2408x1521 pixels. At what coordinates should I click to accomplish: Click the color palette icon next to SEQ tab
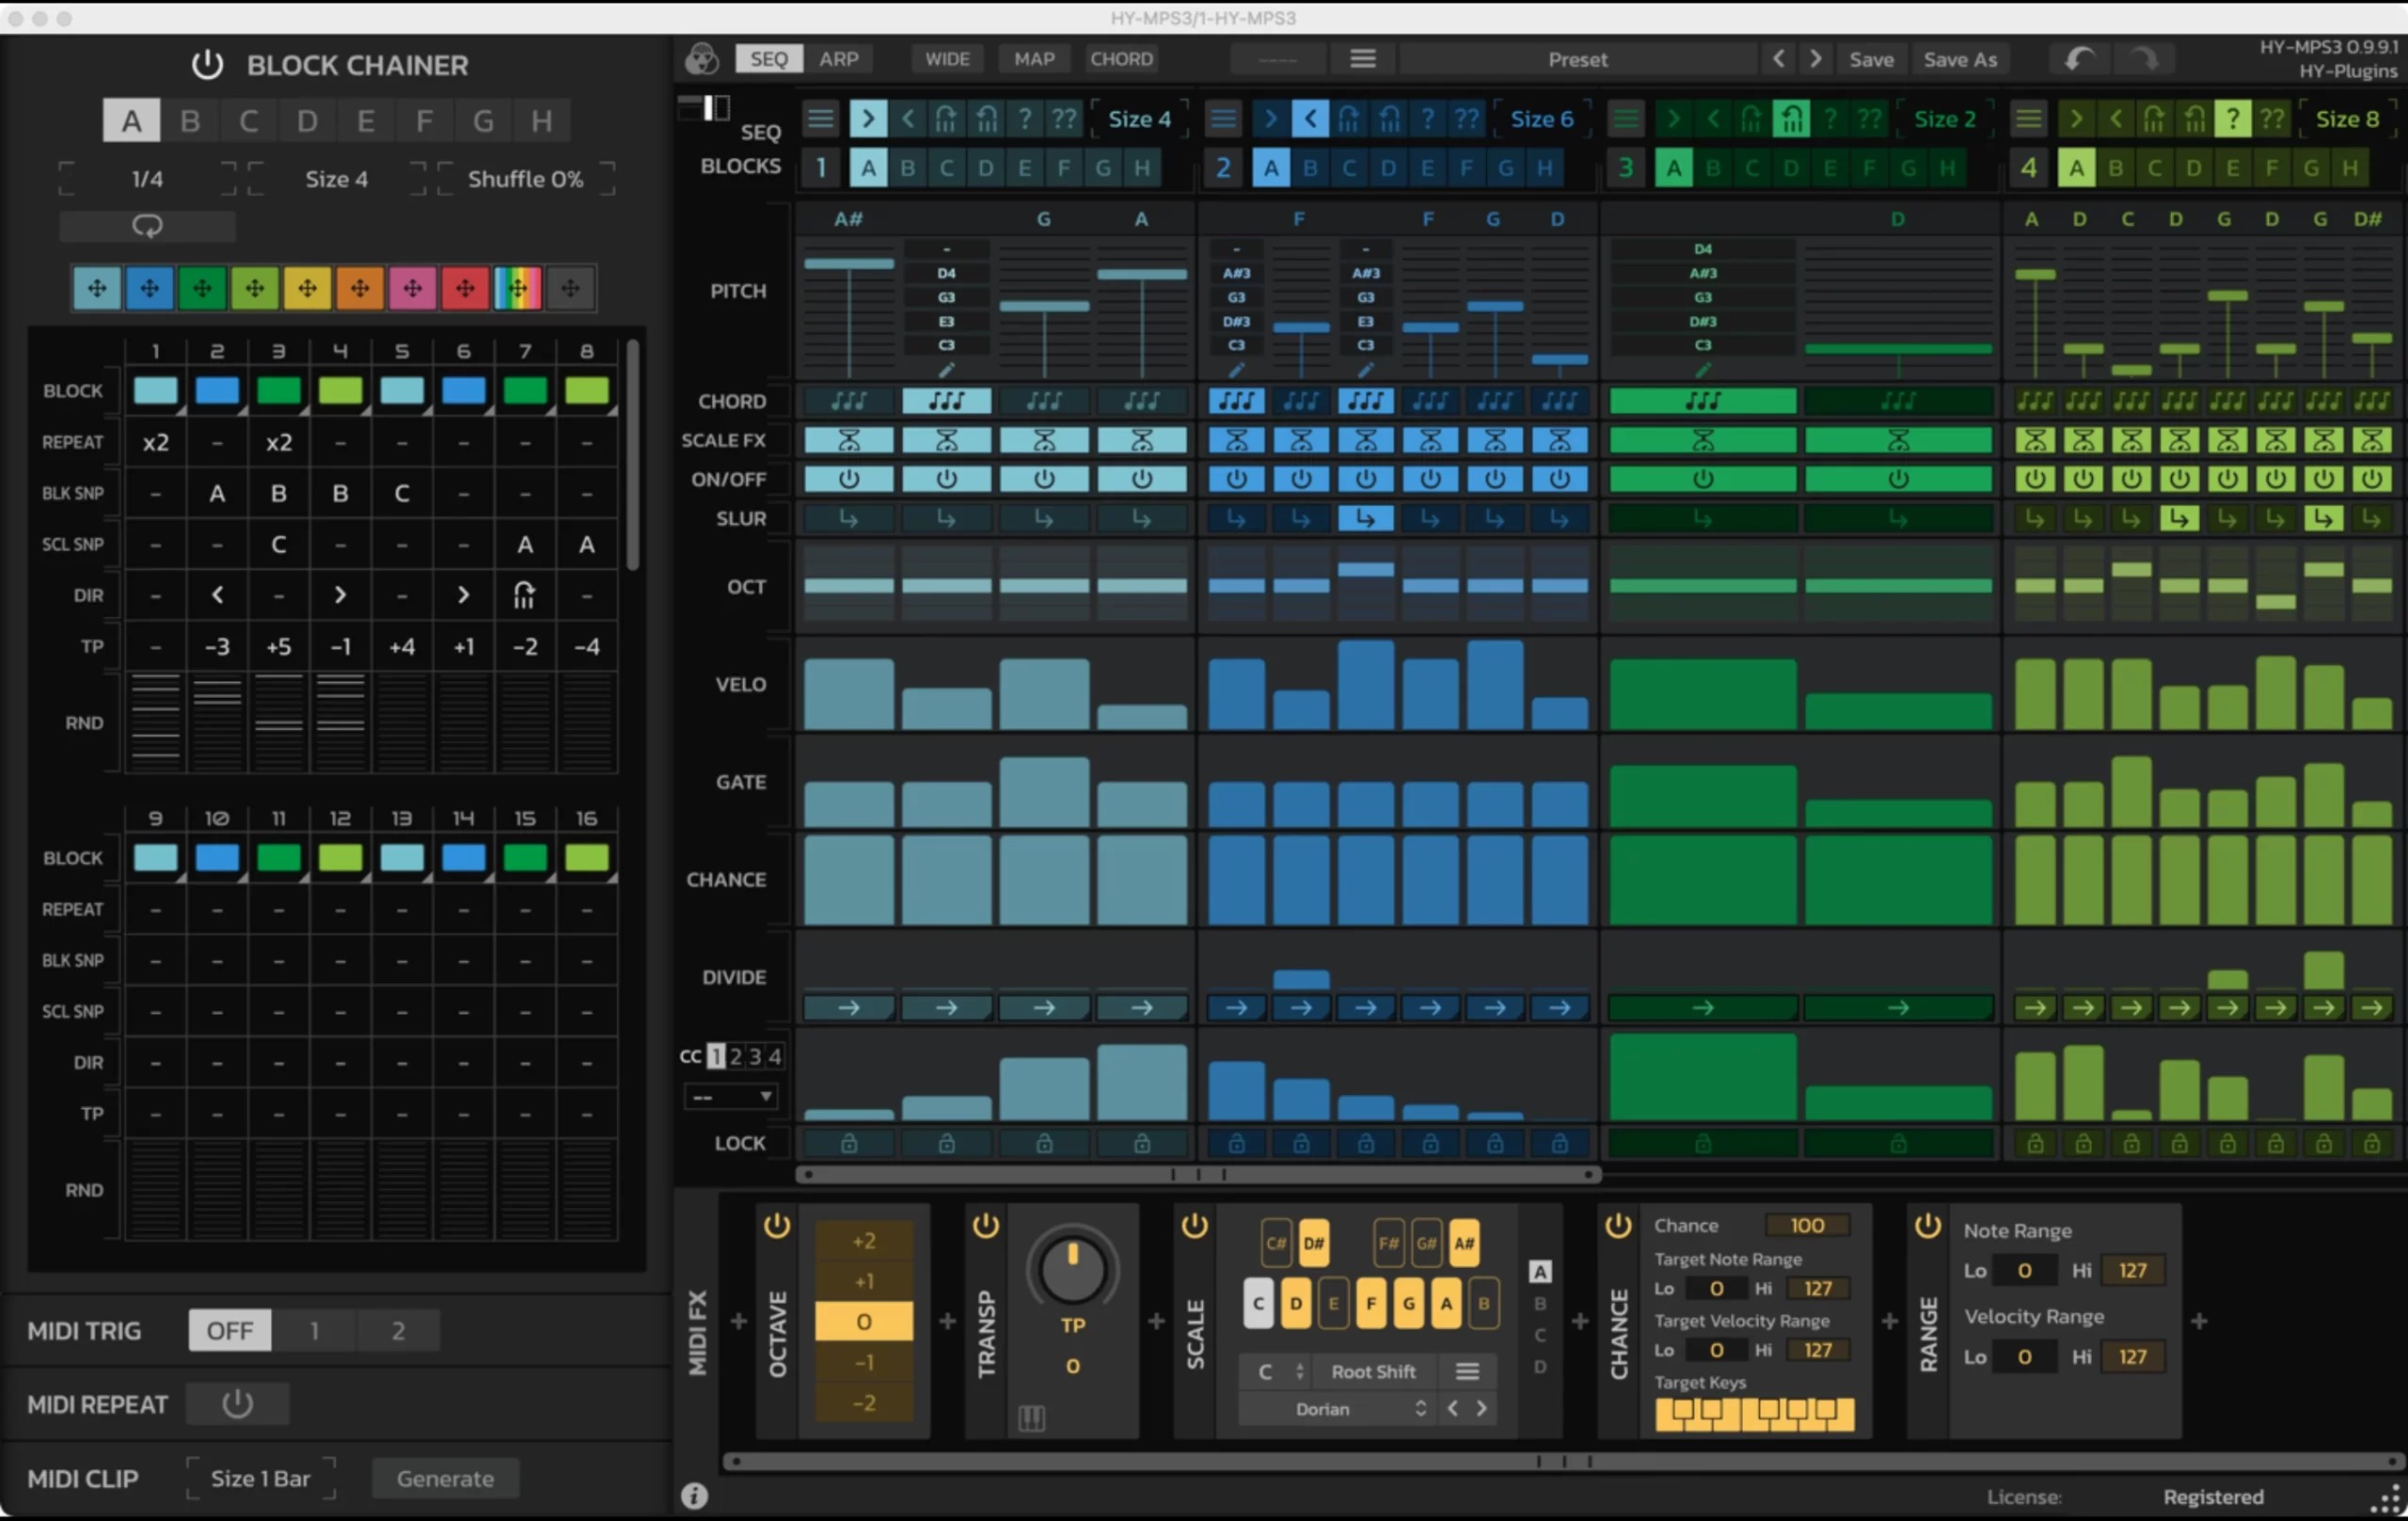tap(702, 58)
